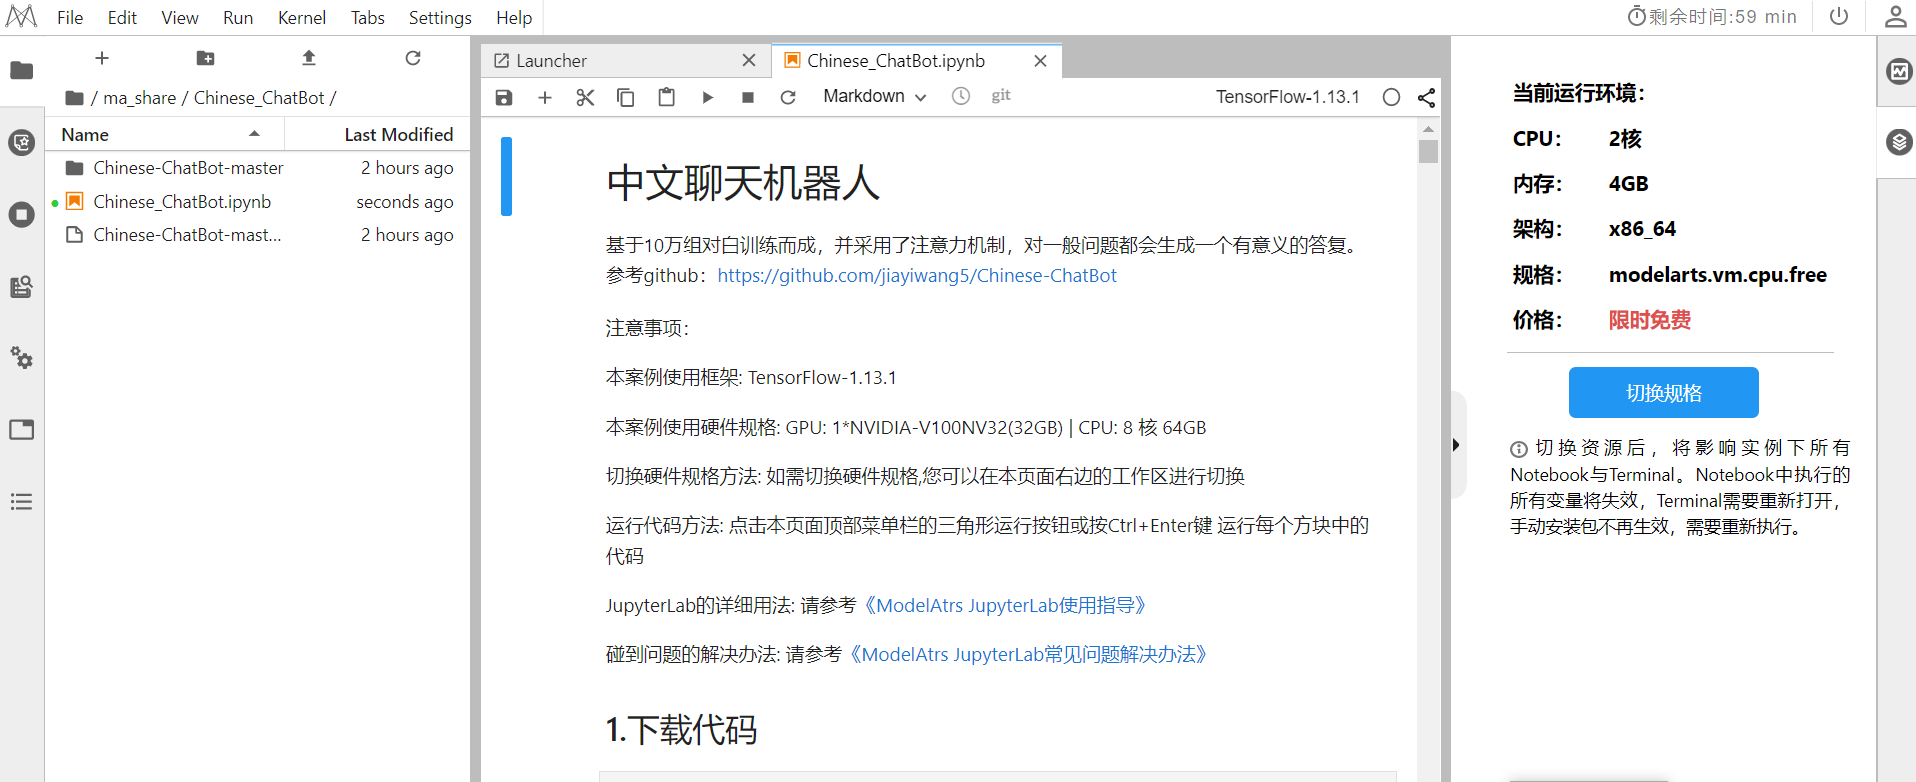
Task: Interrupt the kernel with stop icon
Action: (x=748, y=97)
